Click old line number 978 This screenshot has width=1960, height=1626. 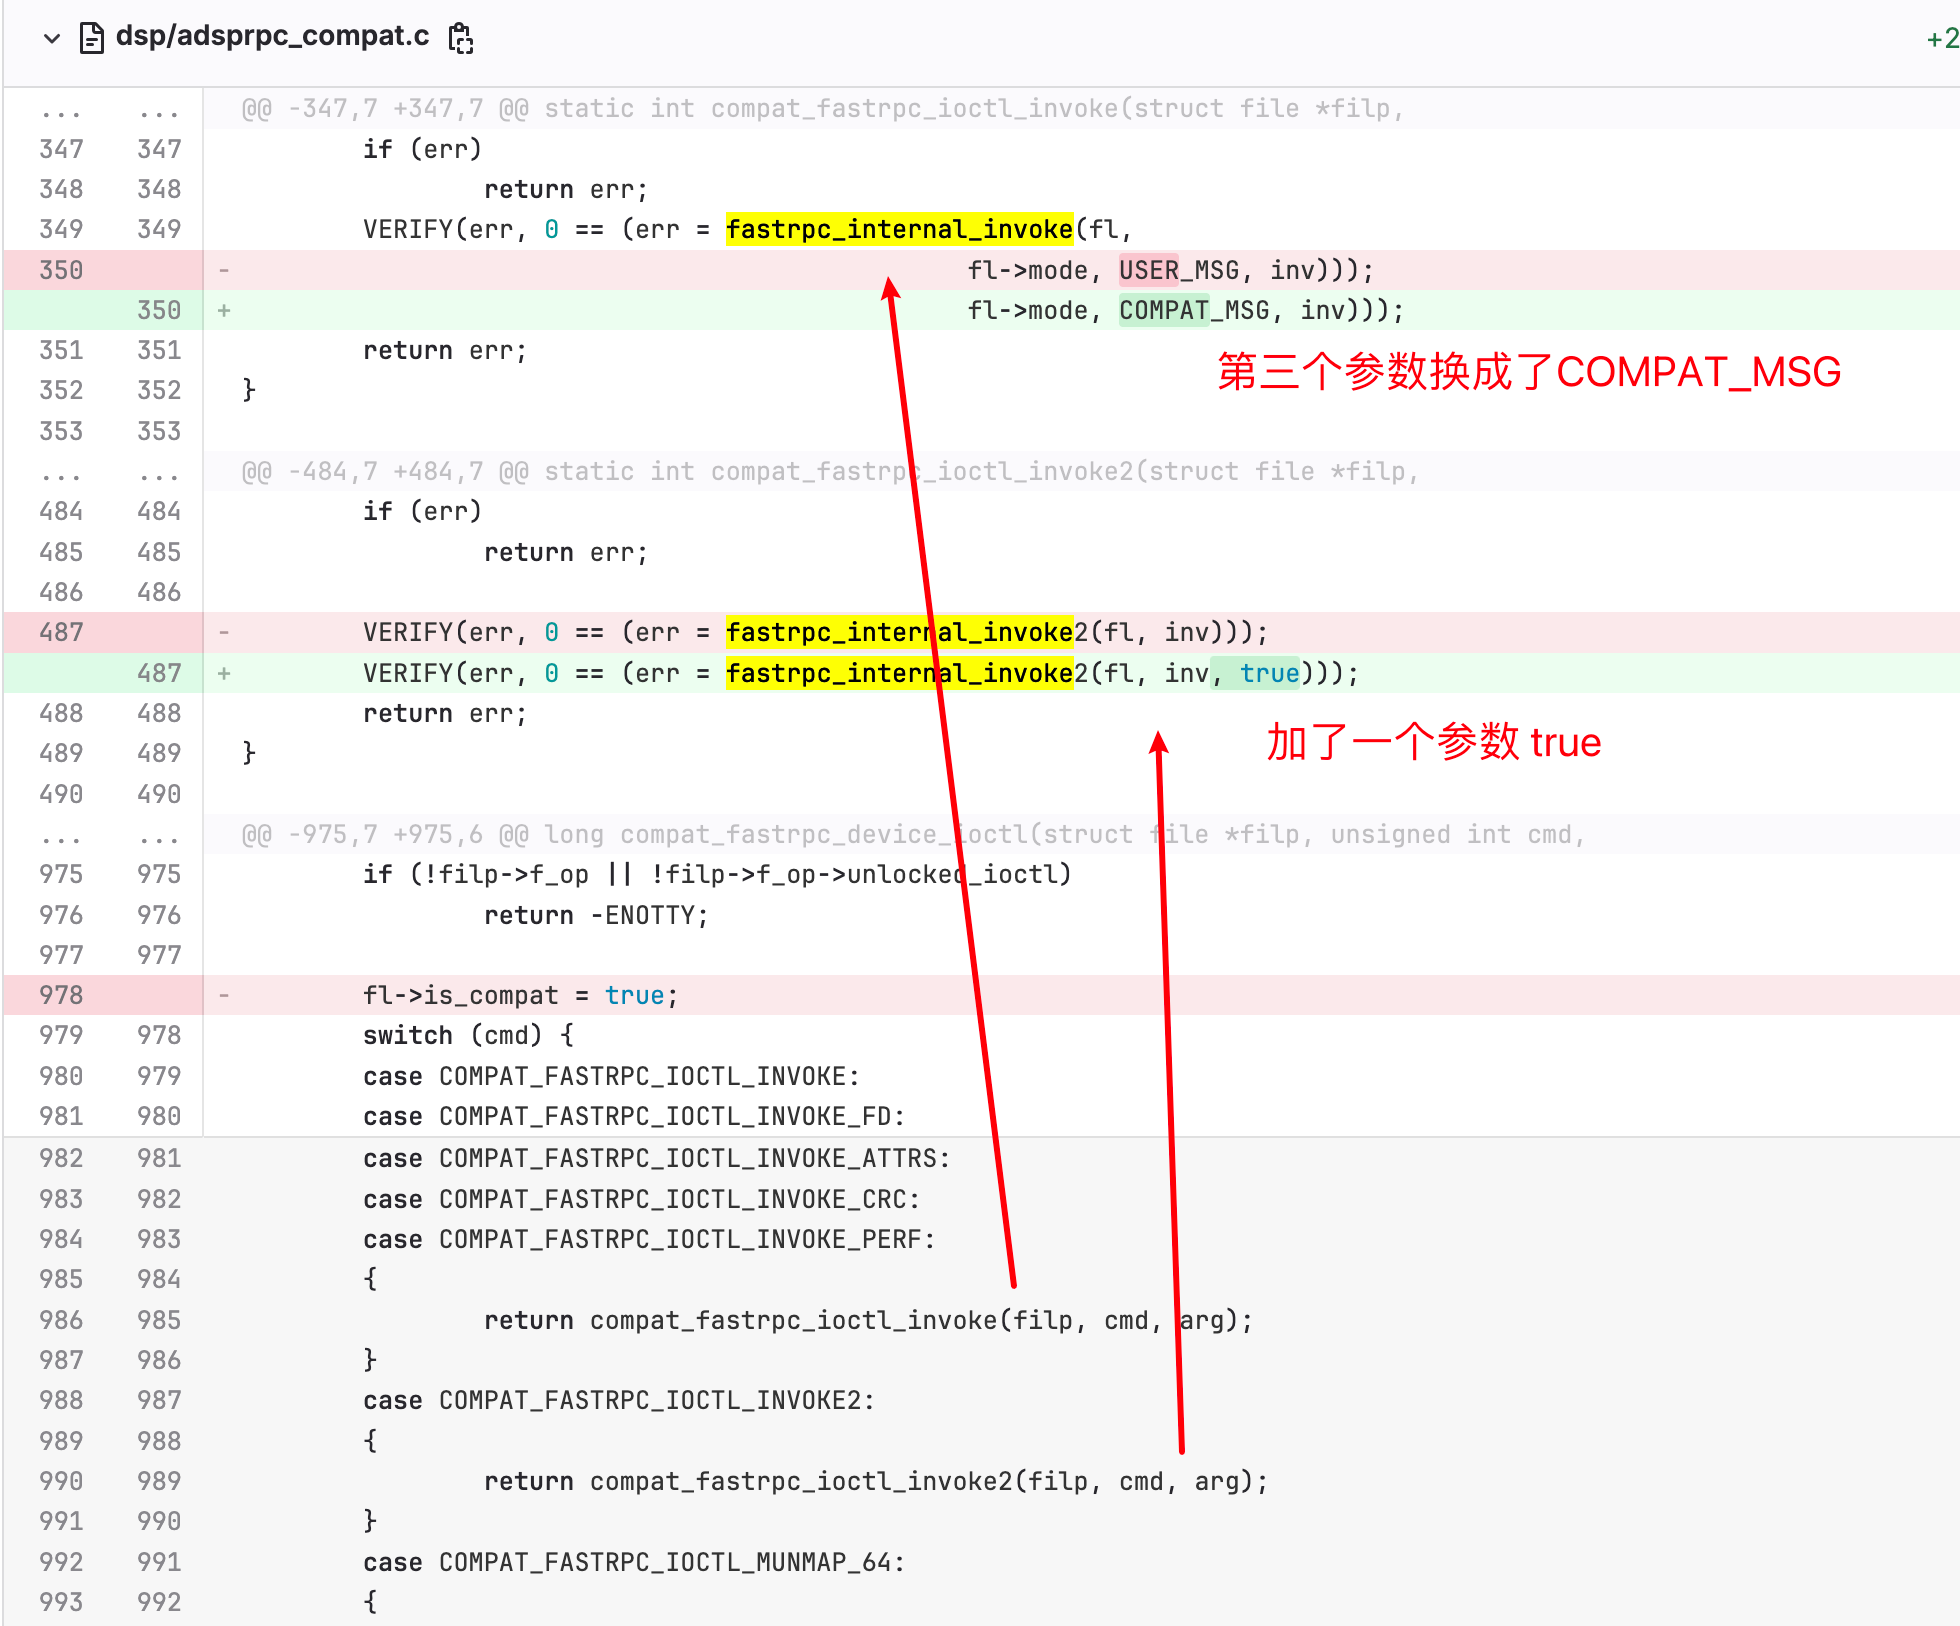click(61, 995)
